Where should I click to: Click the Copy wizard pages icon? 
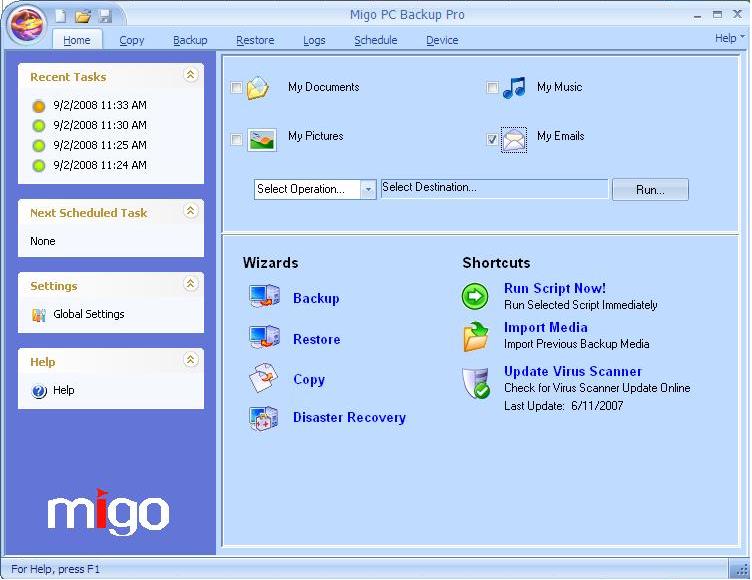(263, 378)
